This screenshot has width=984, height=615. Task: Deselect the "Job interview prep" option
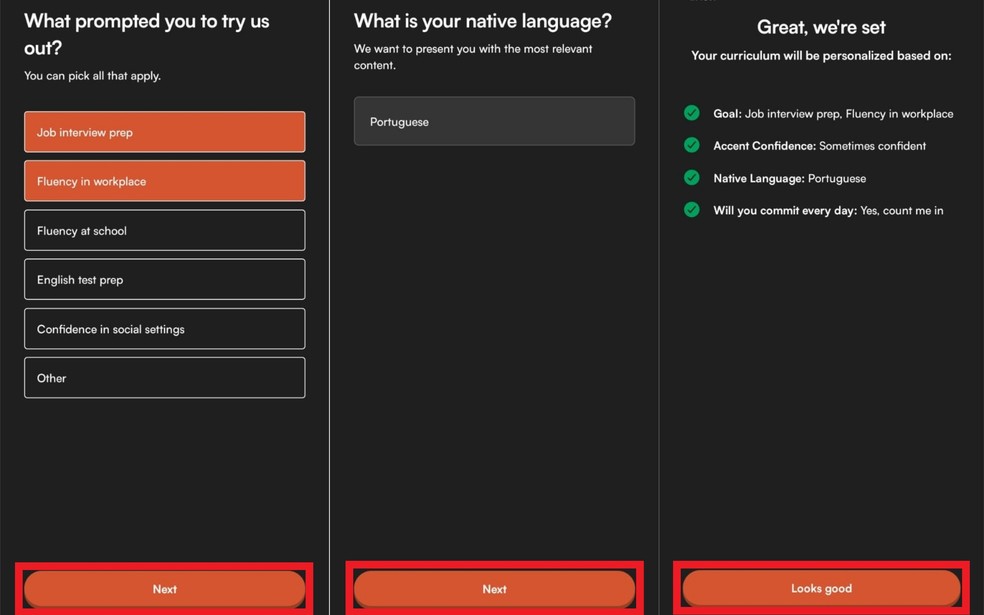tap(164, 132)
